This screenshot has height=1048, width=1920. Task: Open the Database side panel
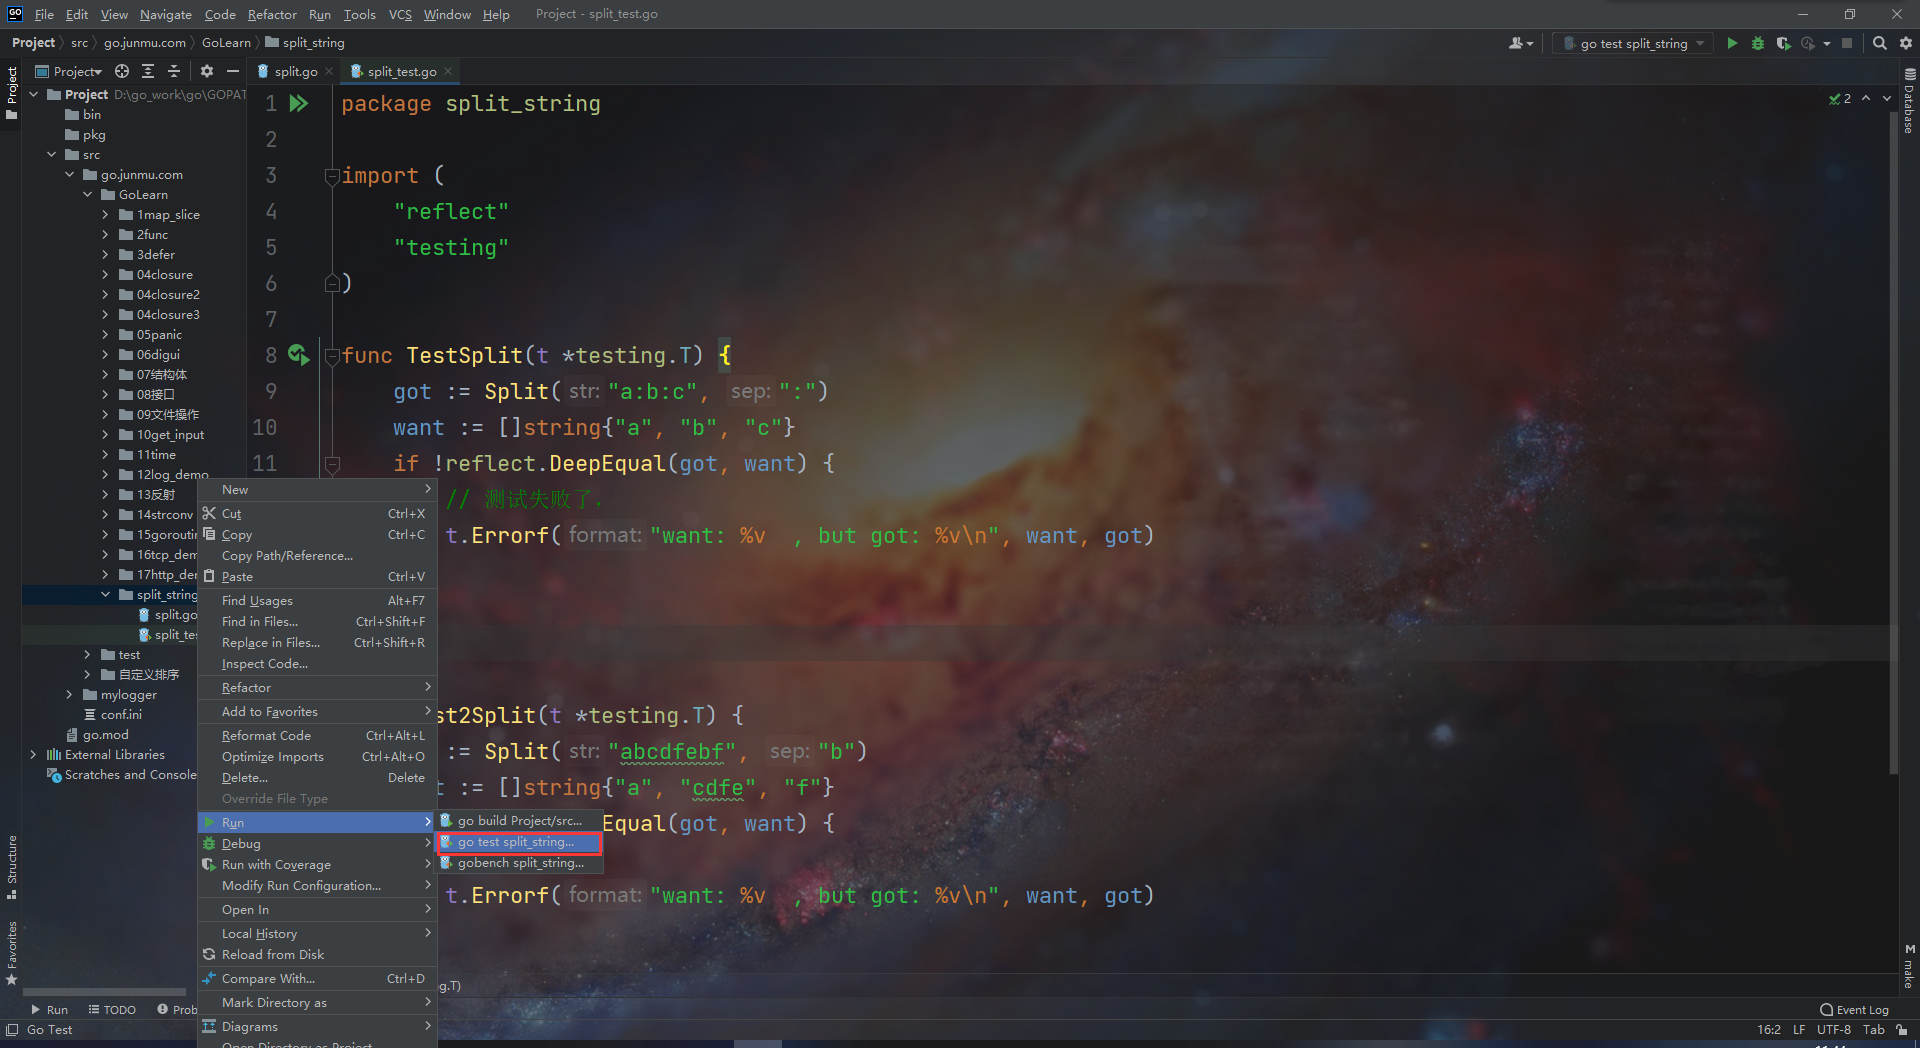click(1910, 100)
